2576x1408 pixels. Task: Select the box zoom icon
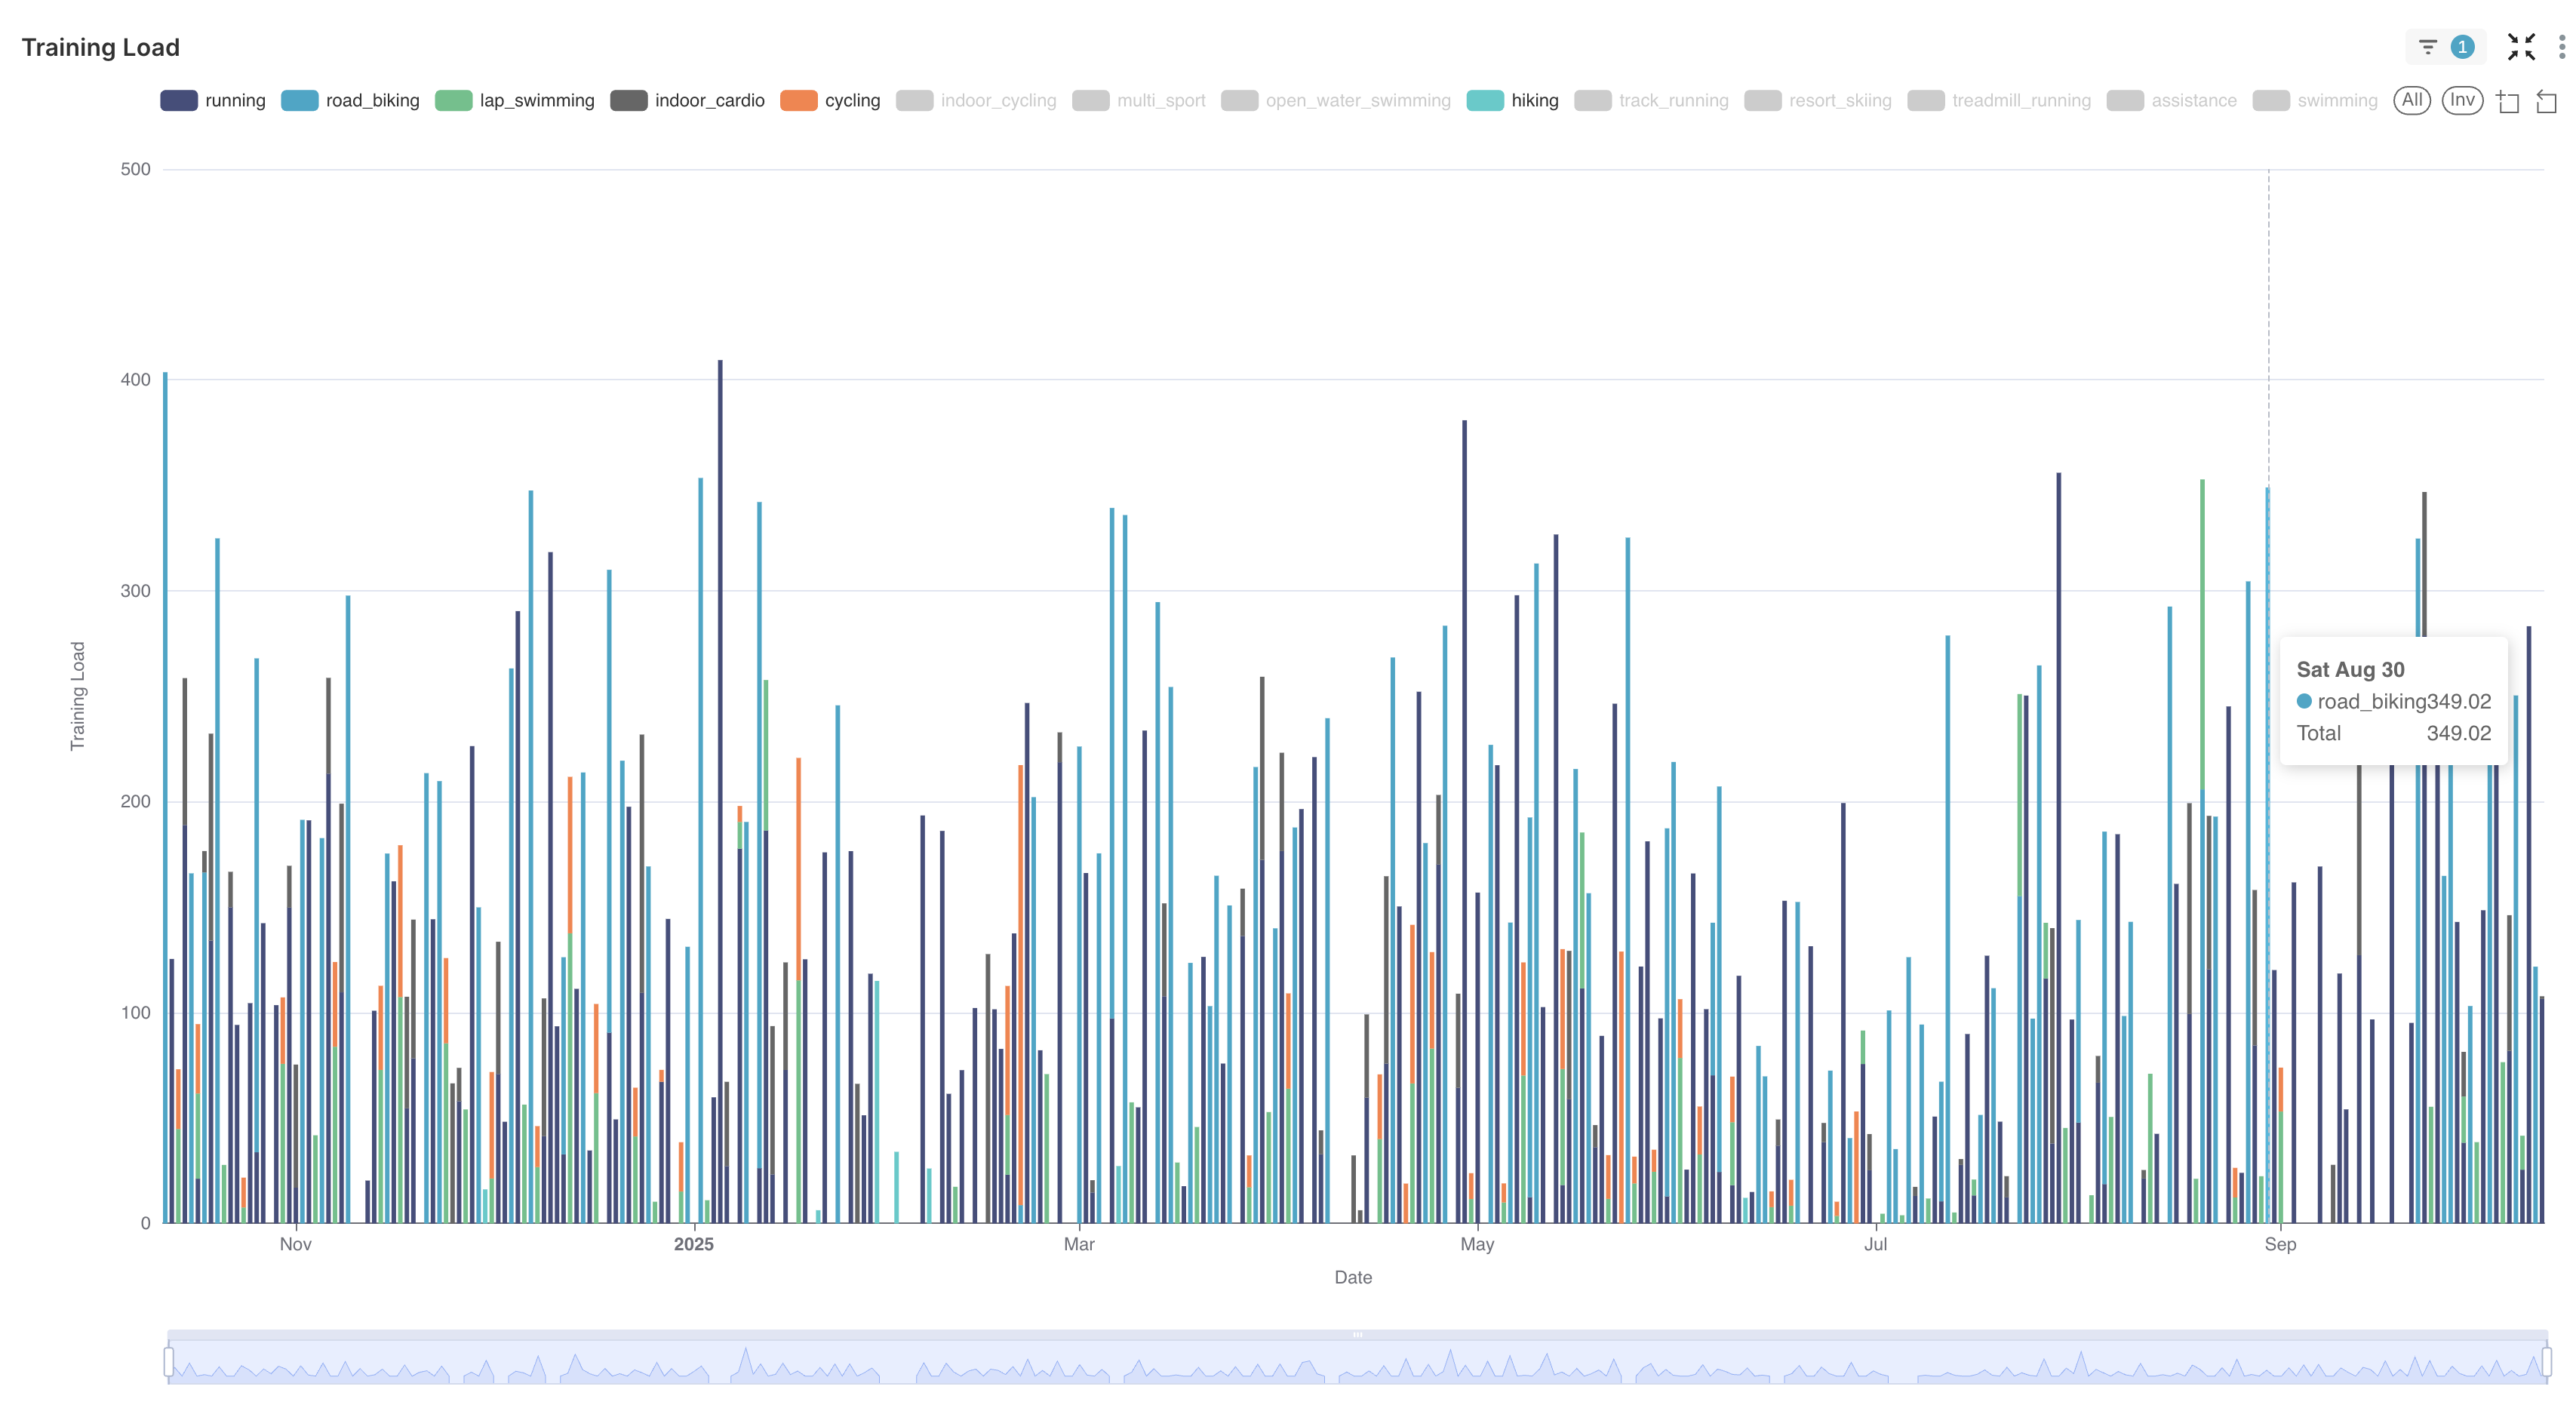click(2510, 100)
